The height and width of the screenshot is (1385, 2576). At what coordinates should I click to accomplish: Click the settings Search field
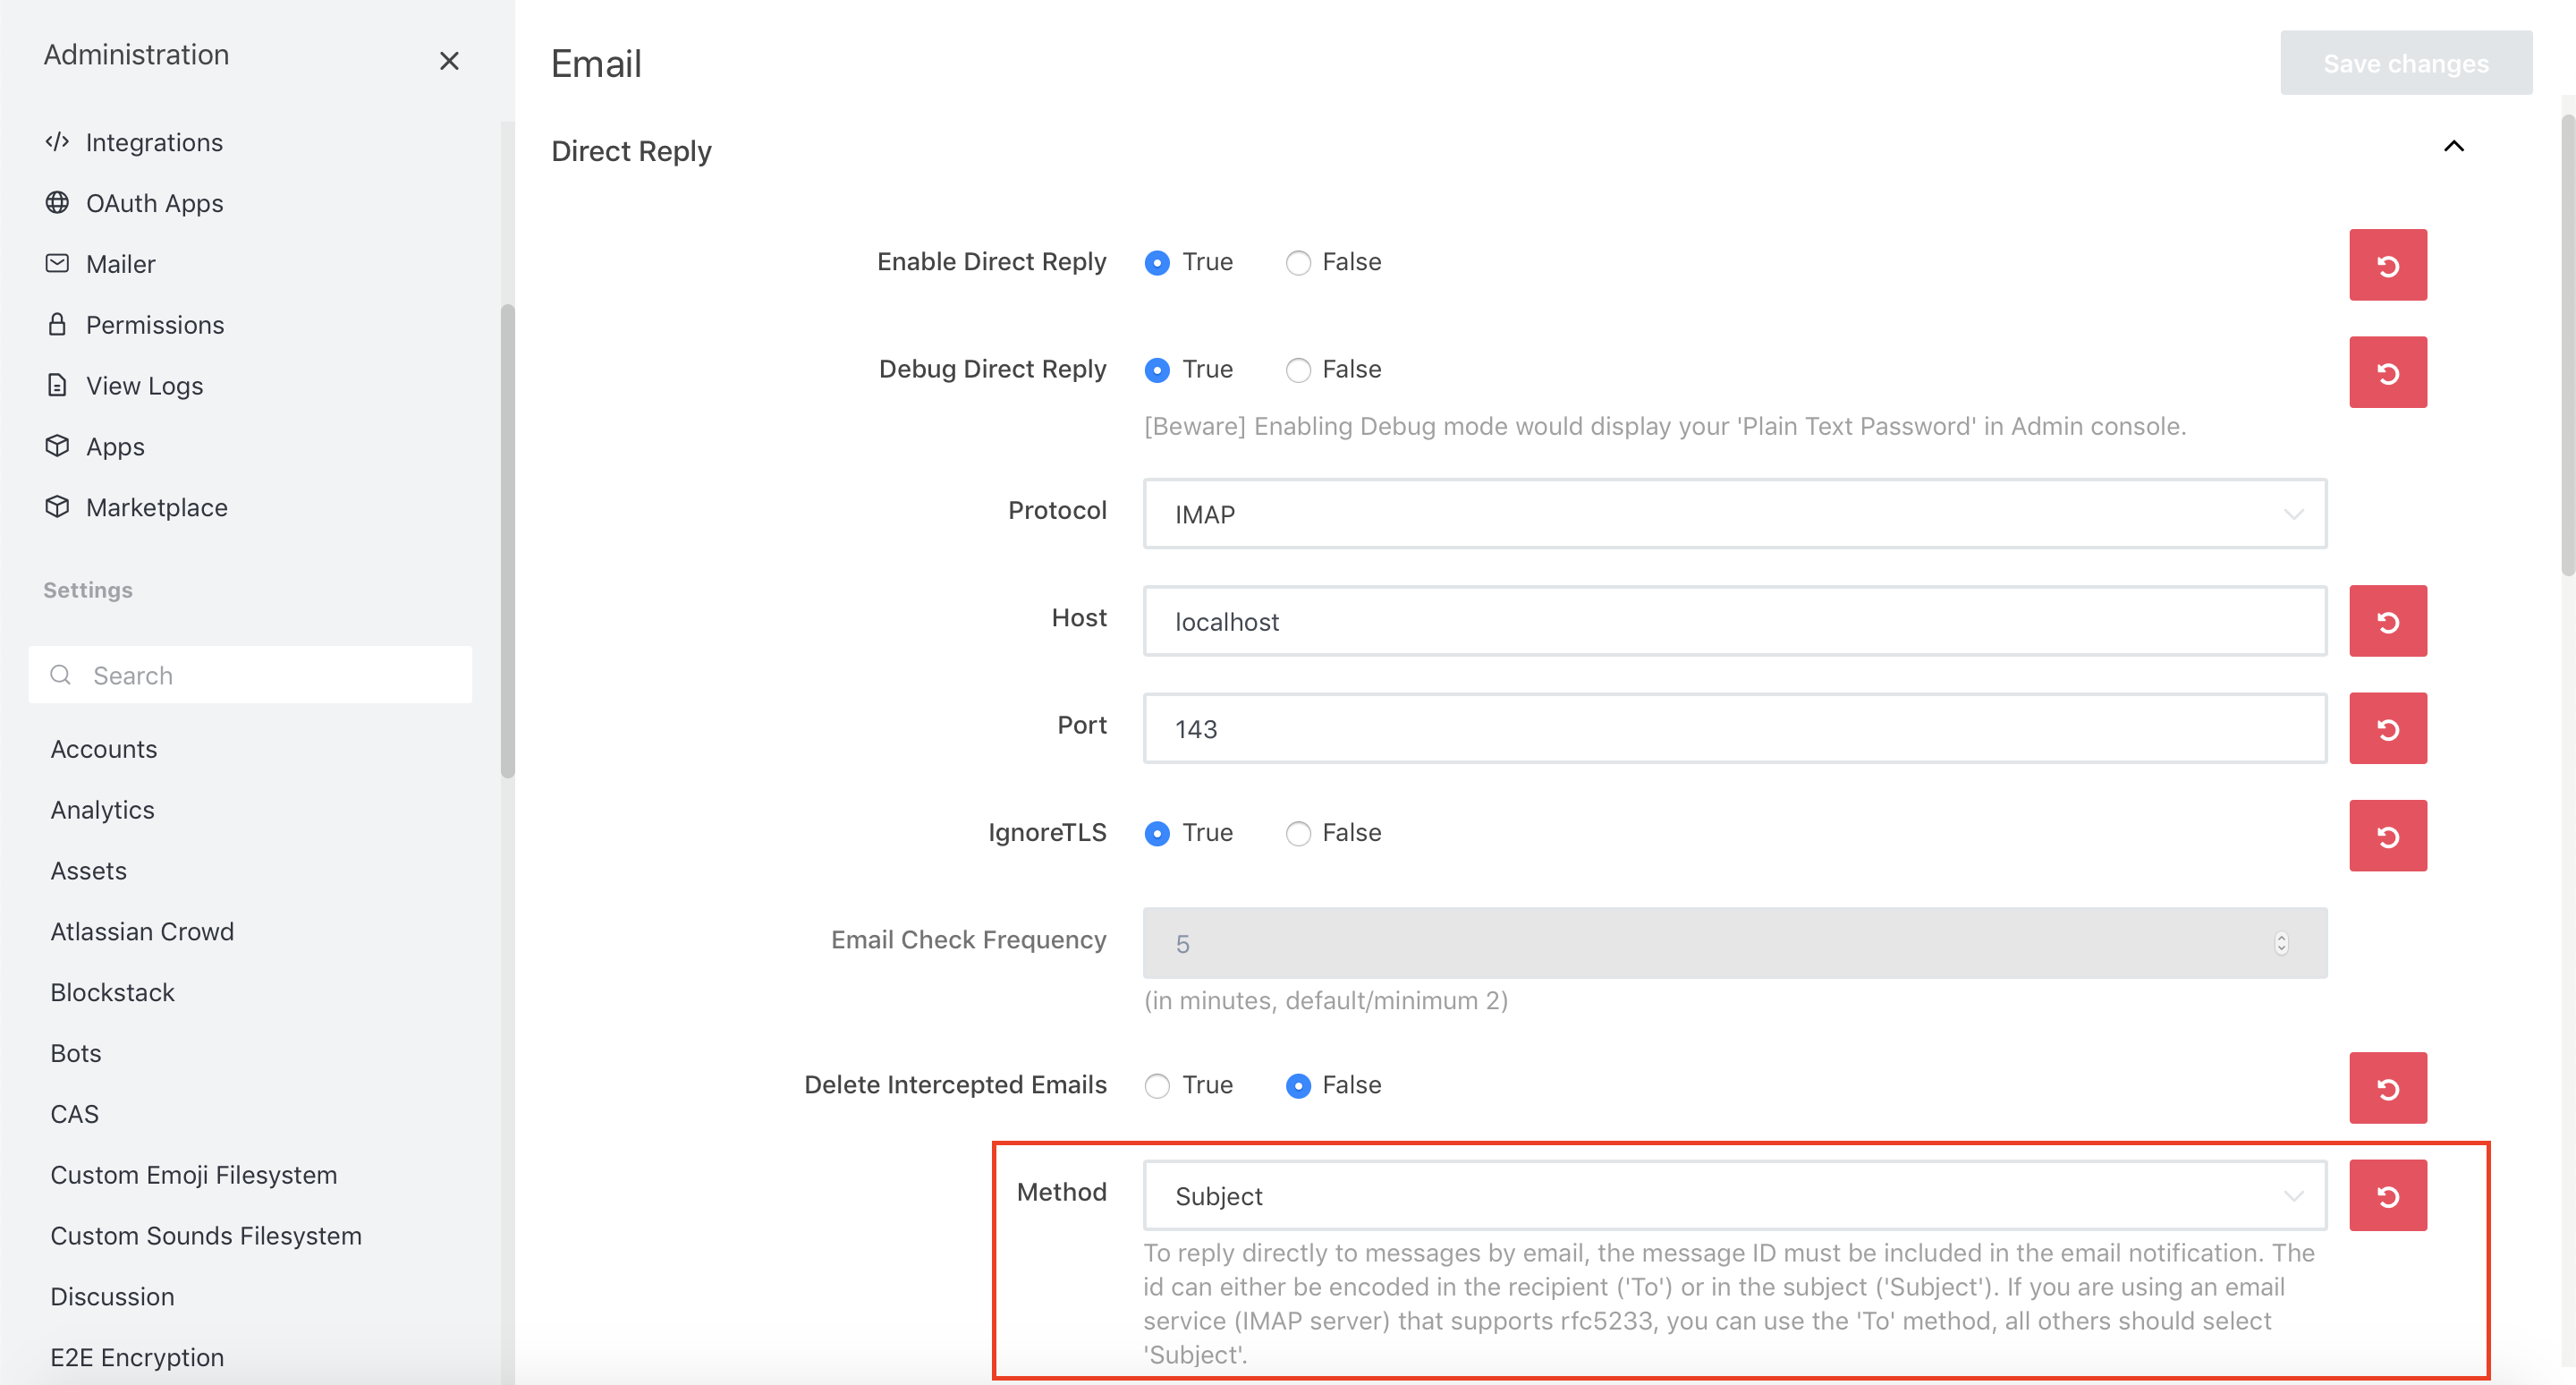(251, 675)
